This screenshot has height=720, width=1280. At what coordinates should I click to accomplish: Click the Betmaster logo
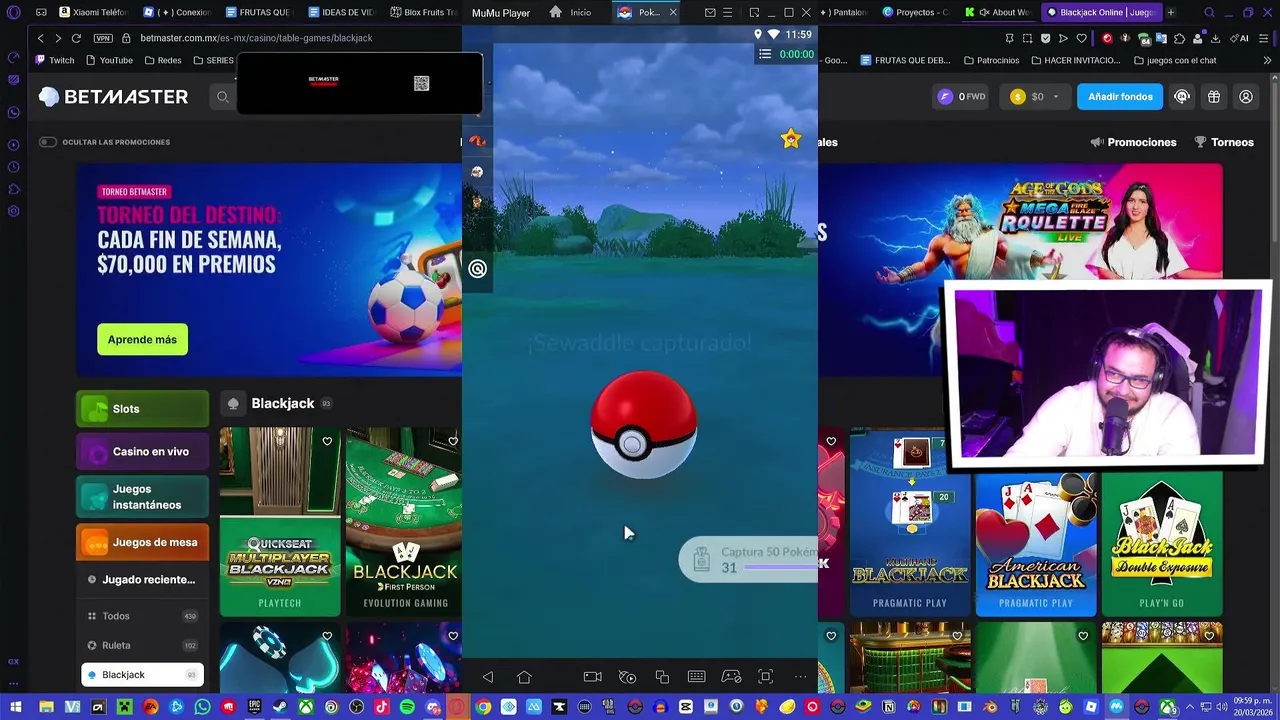coord(113,97)
